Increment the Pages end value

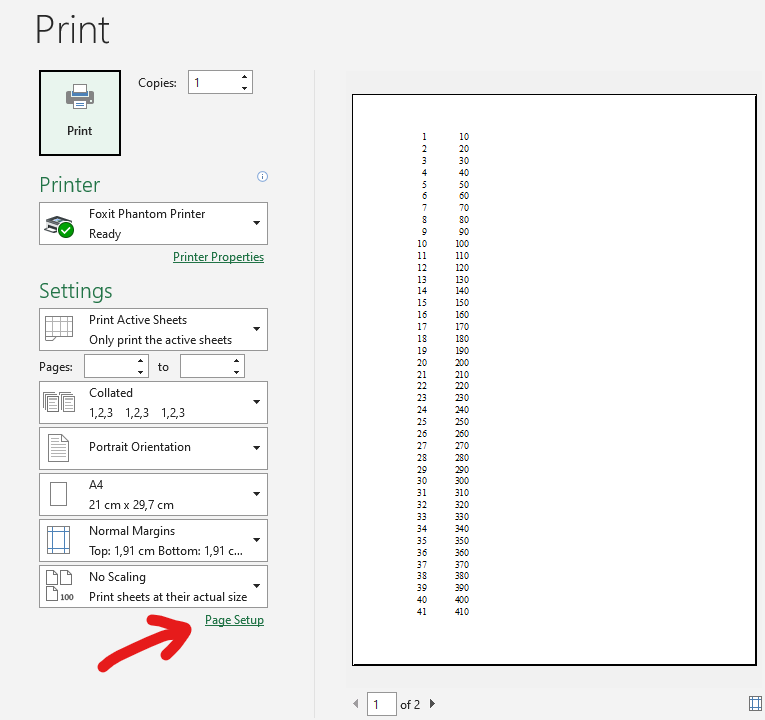pos(237,361)
